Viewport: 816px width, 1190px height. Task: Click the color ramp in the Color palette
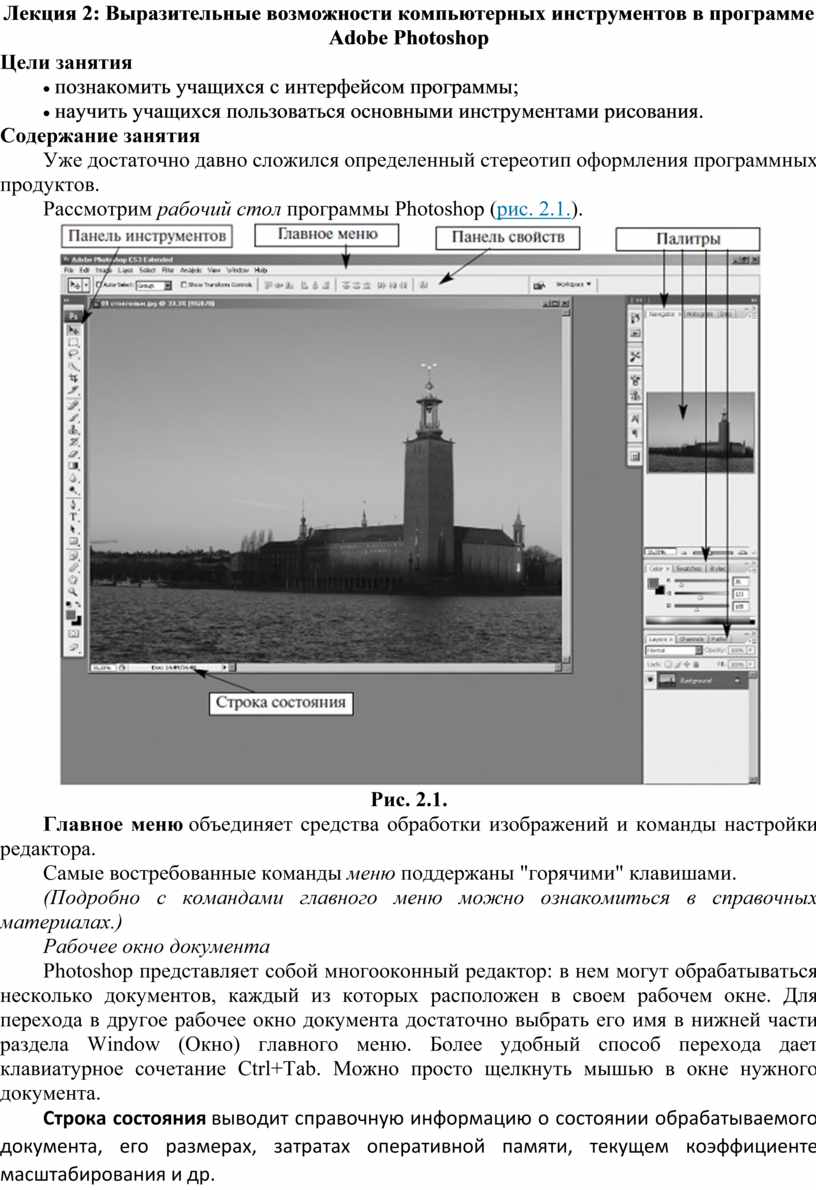pos(699,621)
